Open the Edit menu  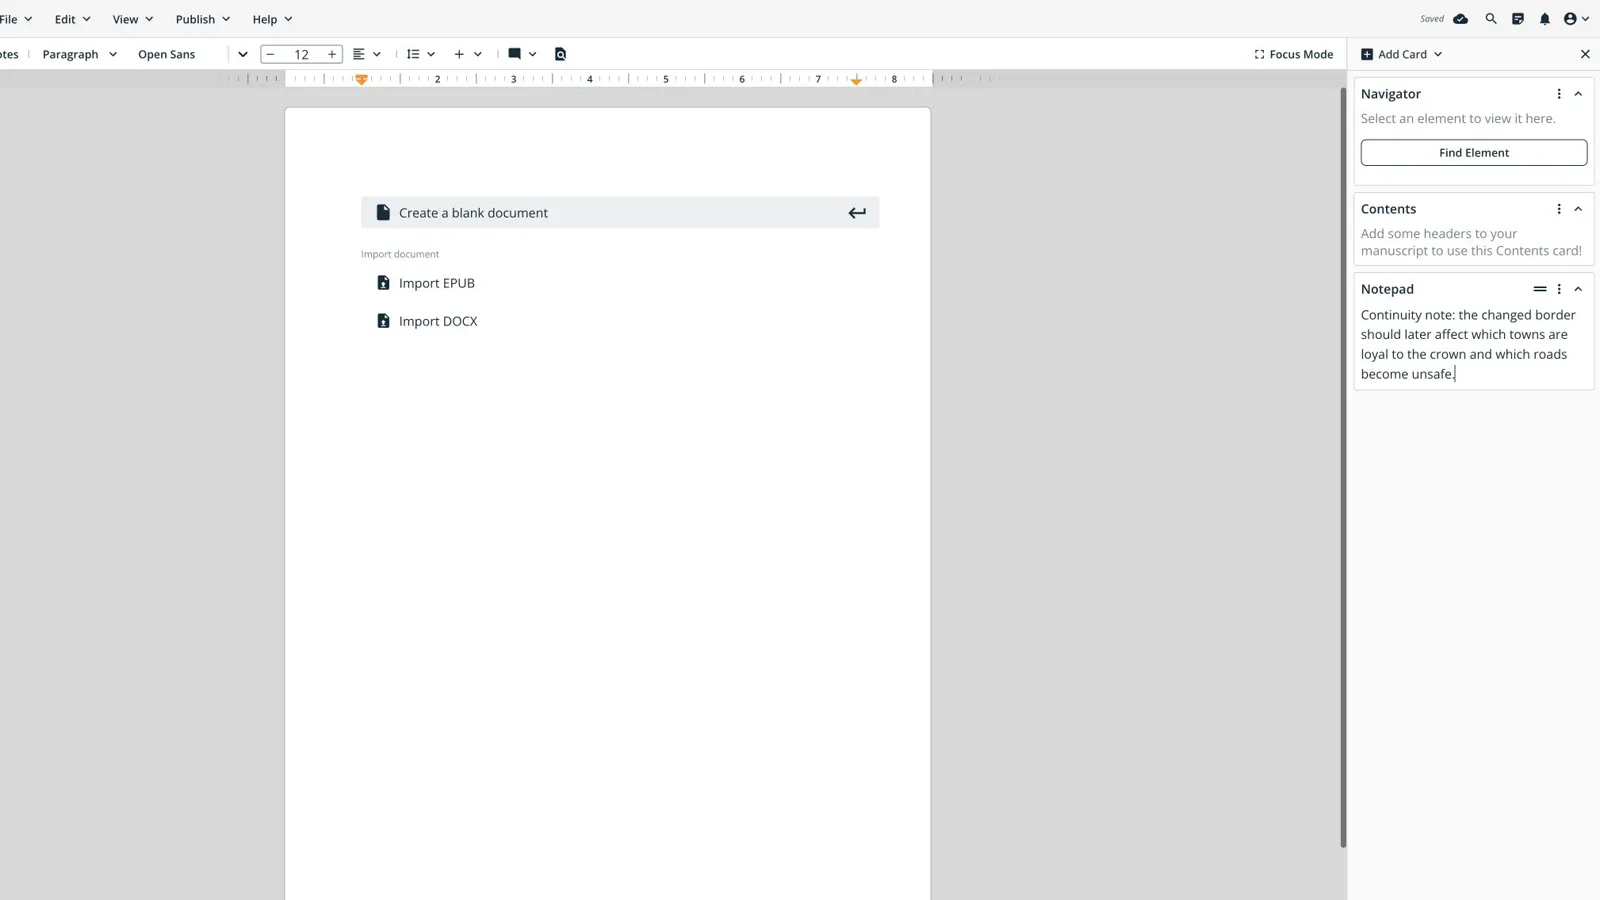[x=72, y=19]
